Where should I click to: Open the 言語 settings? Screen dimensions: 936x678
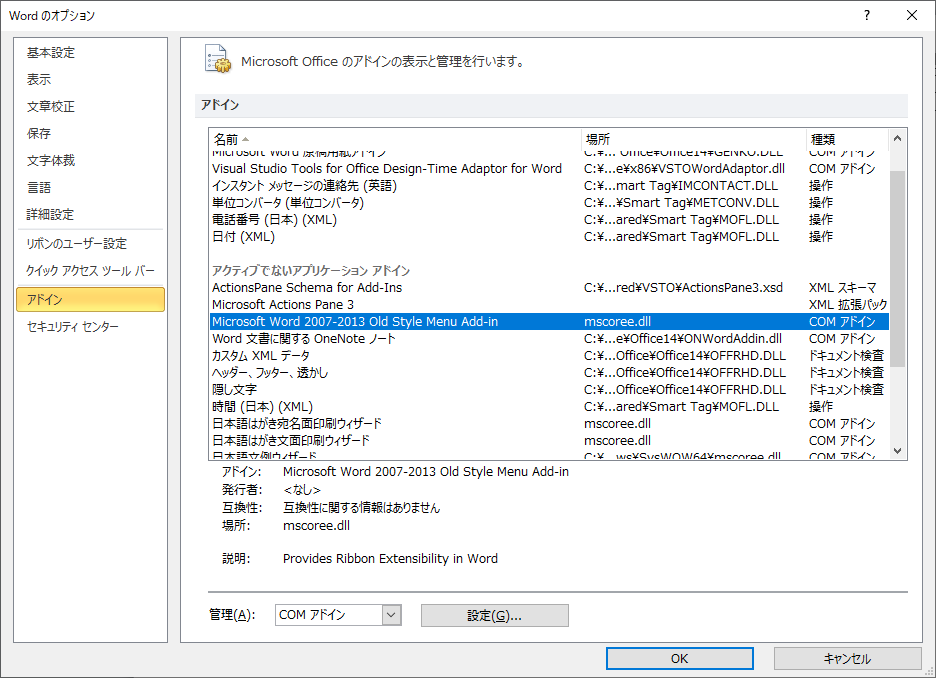click(90, 187)
